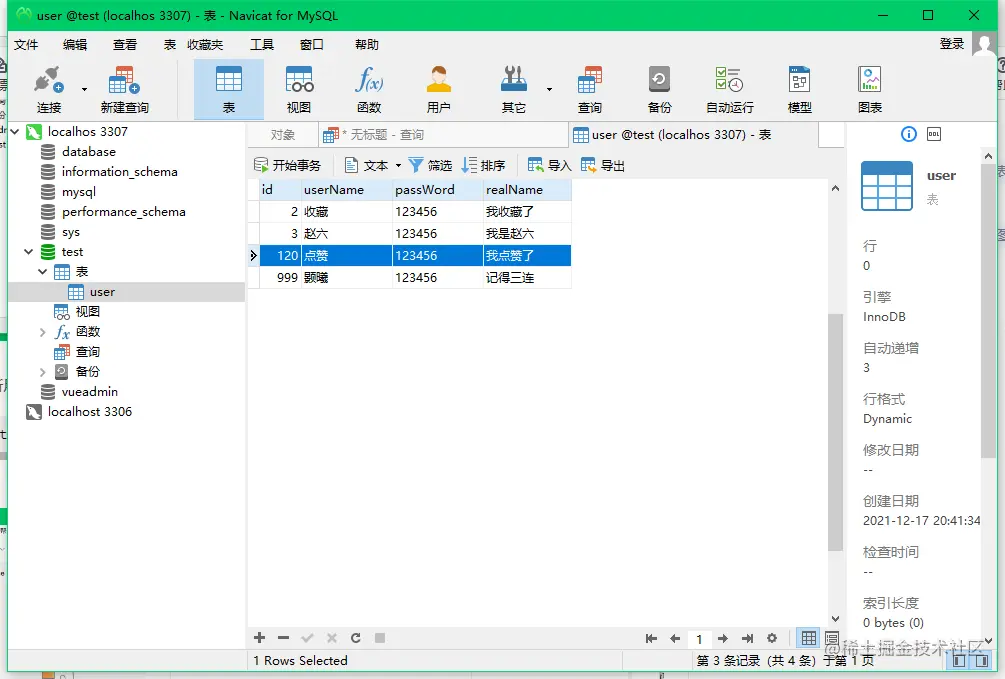Select the realName cell 我收藏了
This screenshot has height=679, width=1005.
[527, 212]
